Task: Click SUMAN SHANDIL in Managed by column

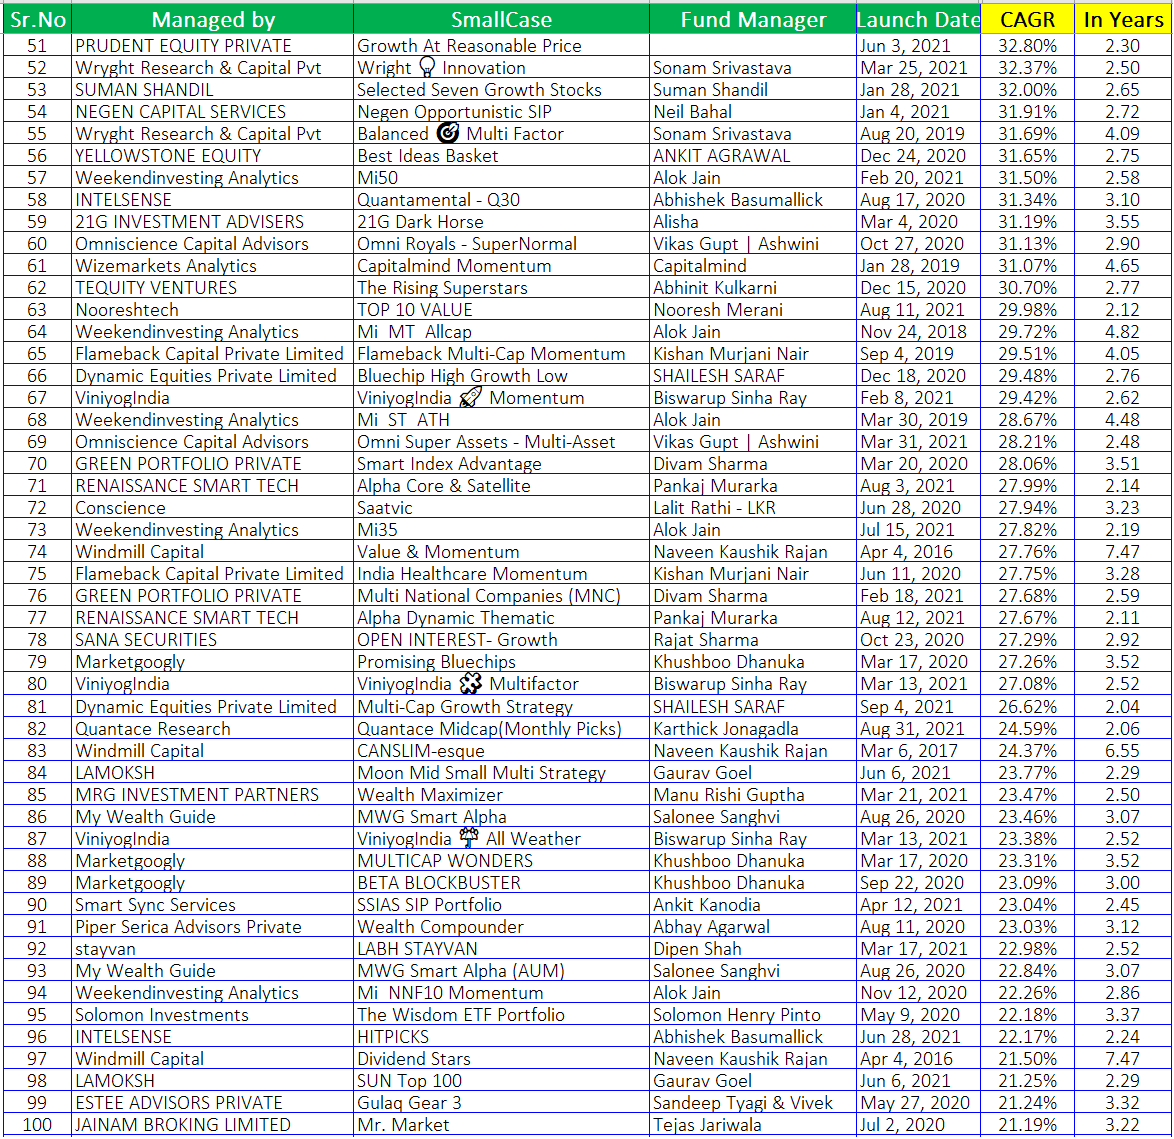Action: coord(213,90)
